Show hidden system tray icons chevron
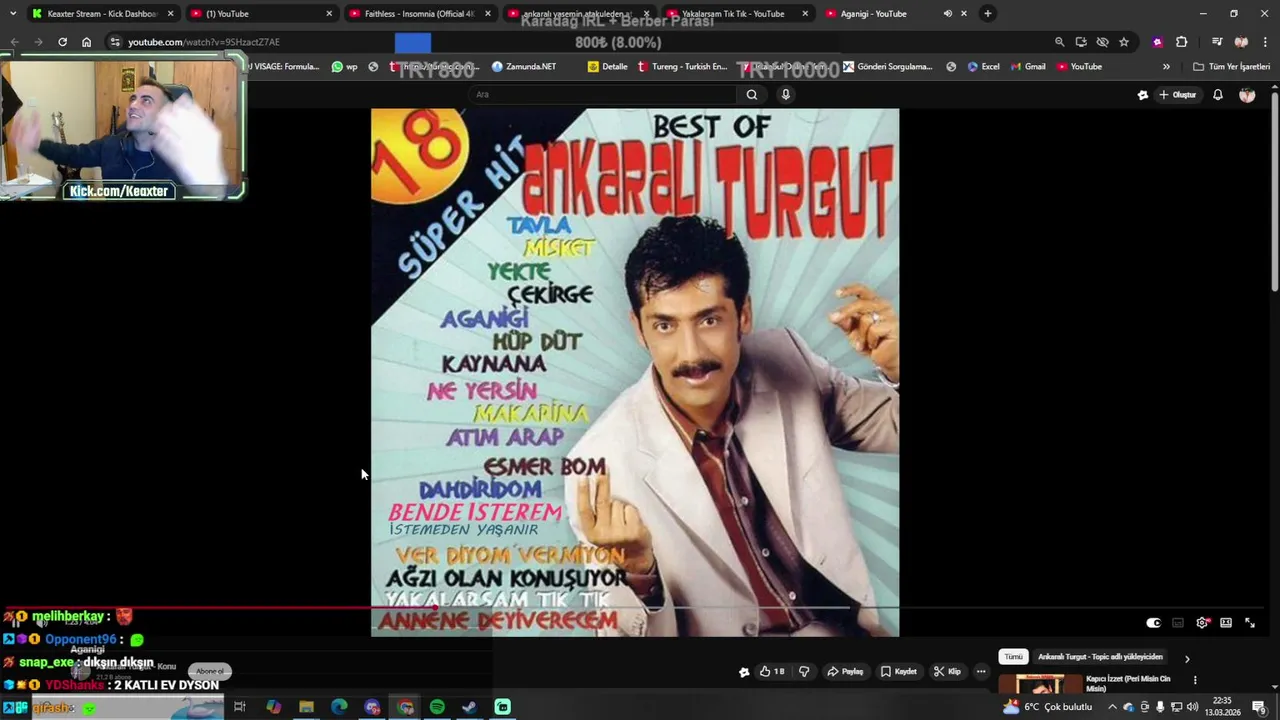The width and height of the screenshot is (1280, 720). [x=1112, y=707]
